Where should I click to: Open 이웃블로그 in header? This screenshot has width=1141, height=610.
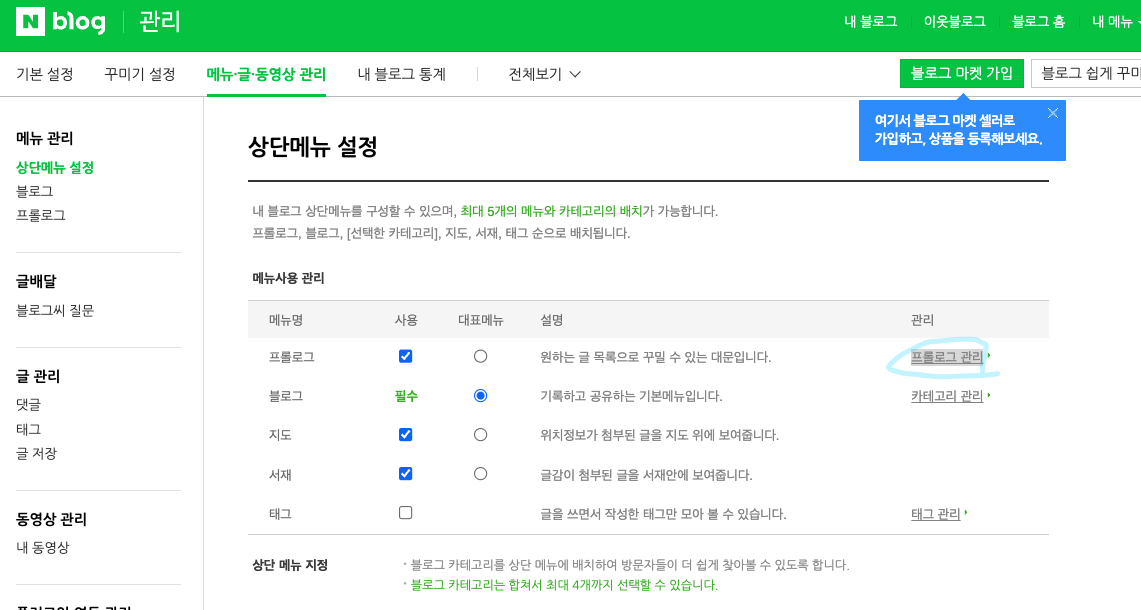pyautogui.click(x=955, y=22)
